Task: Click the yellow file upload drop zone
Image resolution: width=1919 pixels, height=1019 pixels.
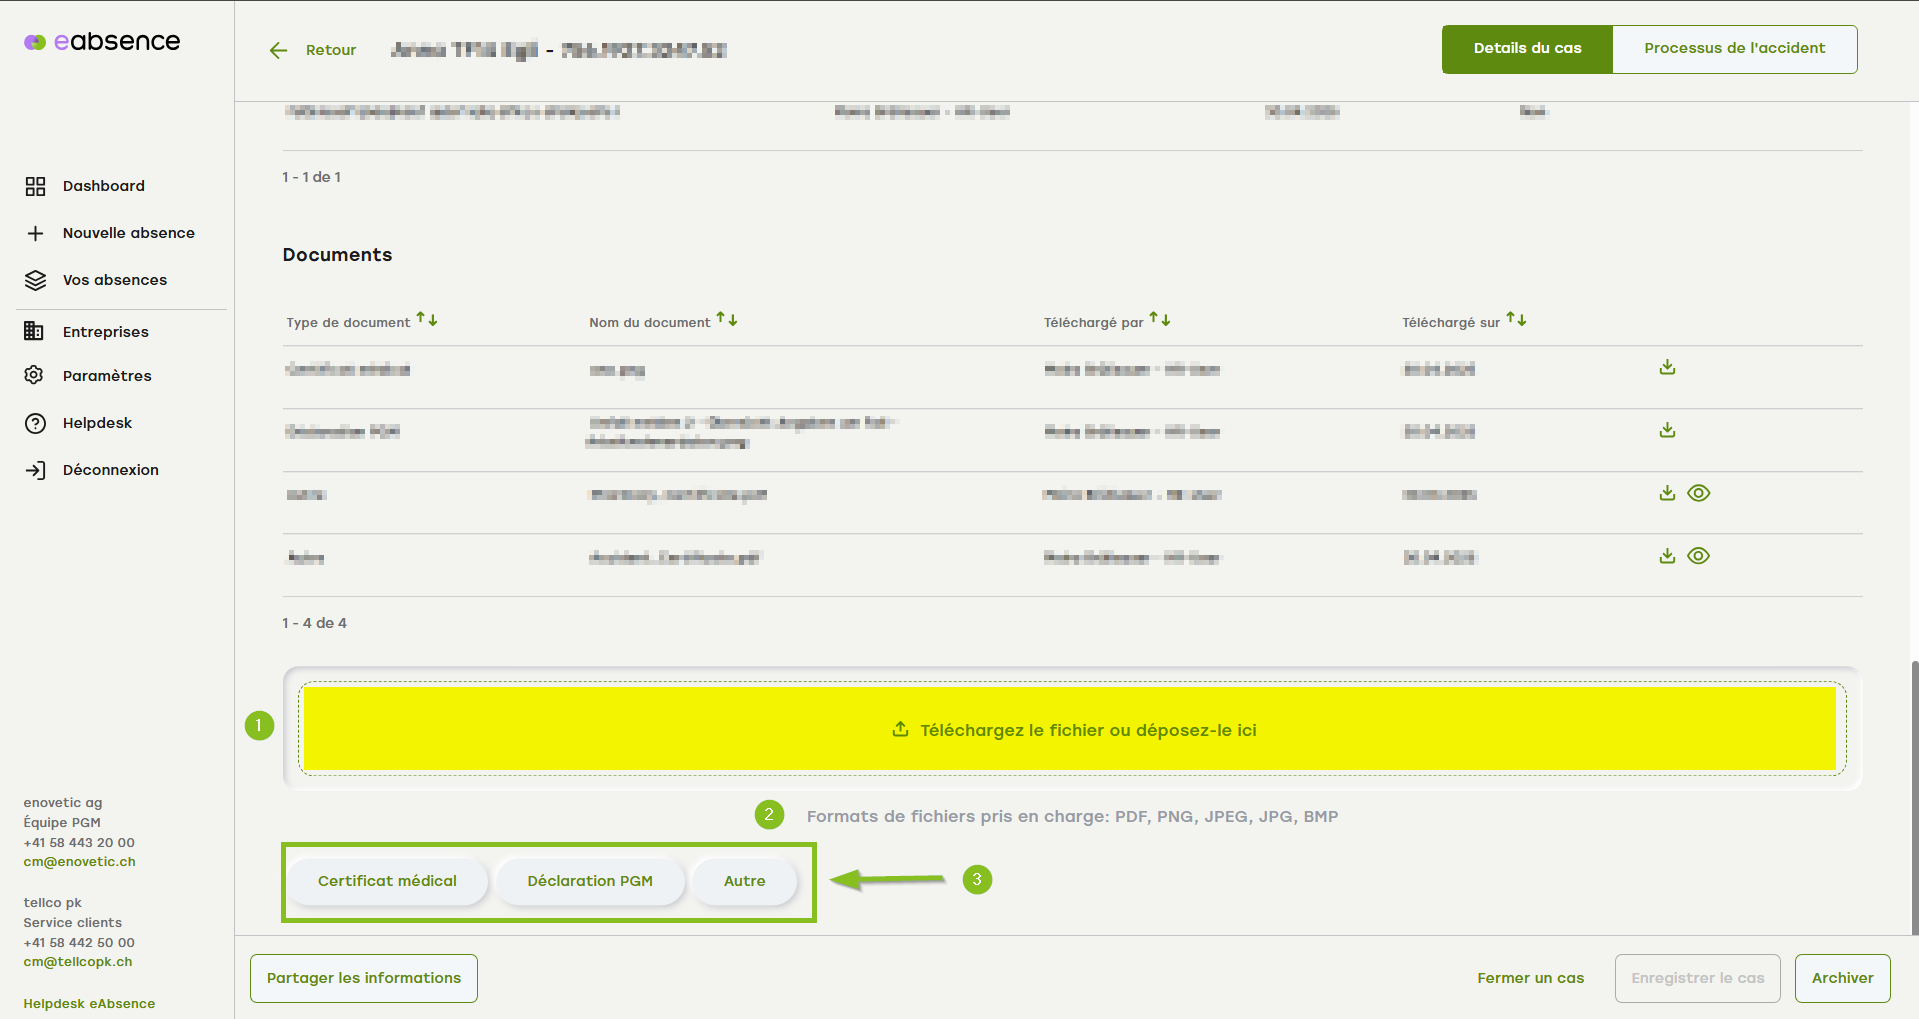Action: pyautogui.click(x=1070, y=729)
